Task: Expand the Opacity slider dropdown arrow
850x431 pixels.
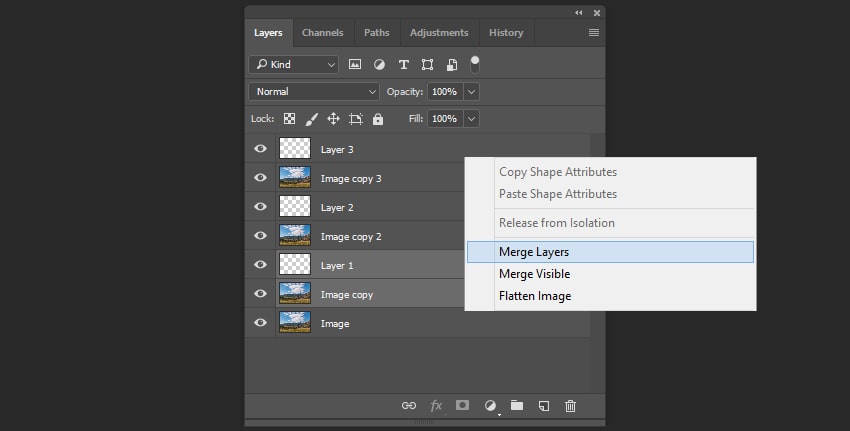Action: tap(472, 91)
